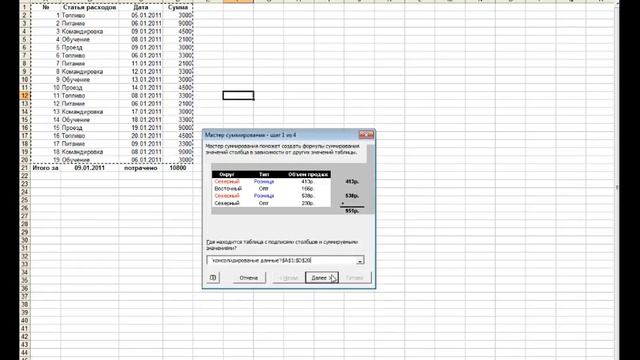
Task: Select date cell '11.01.2011'
Action: coord(141,64)
